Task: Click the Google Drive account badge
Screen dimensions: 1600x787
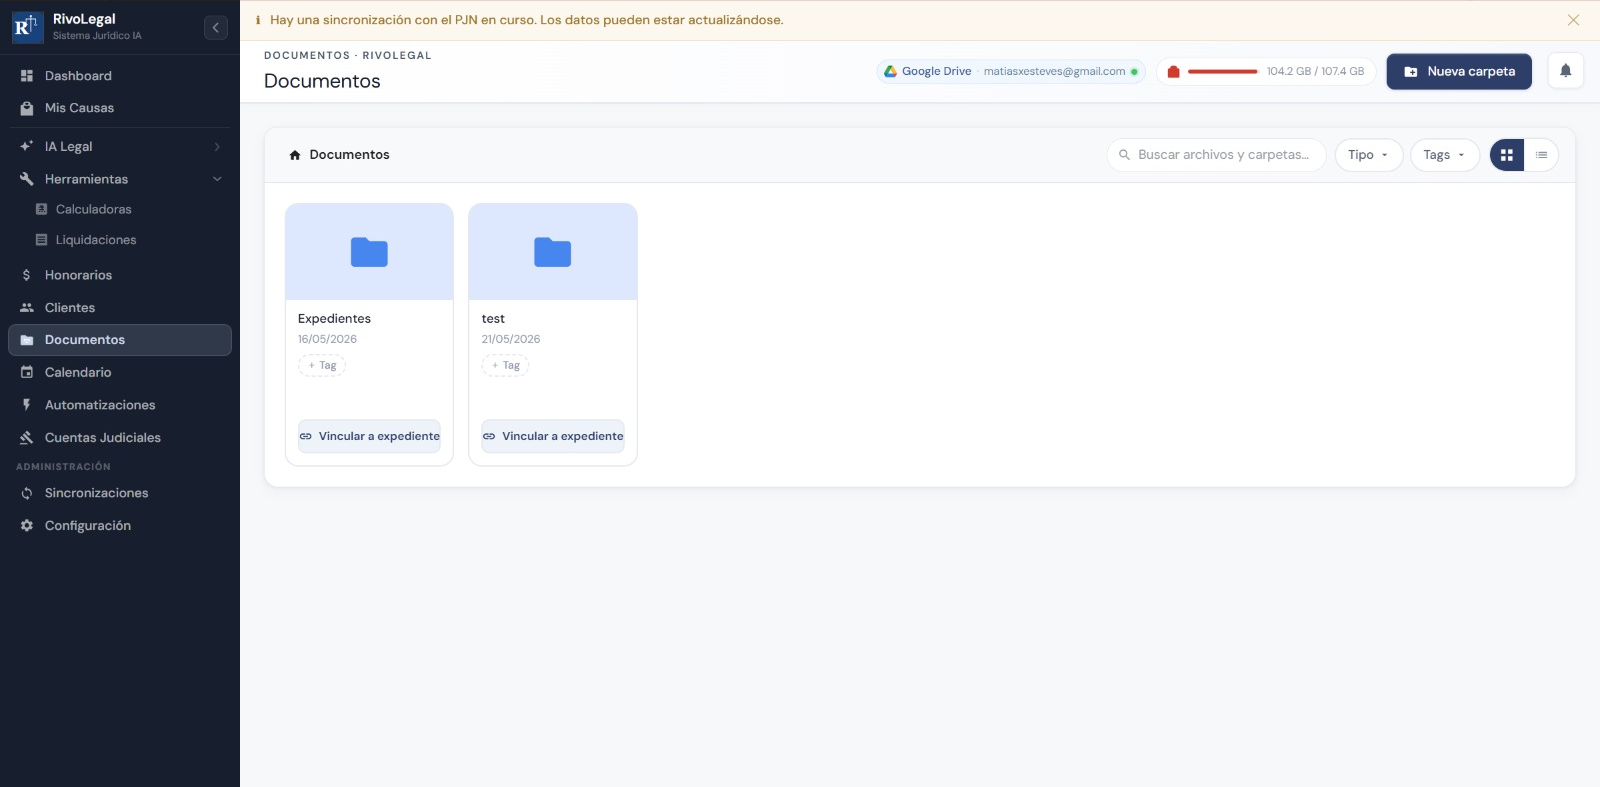Action: [1011, 71]
